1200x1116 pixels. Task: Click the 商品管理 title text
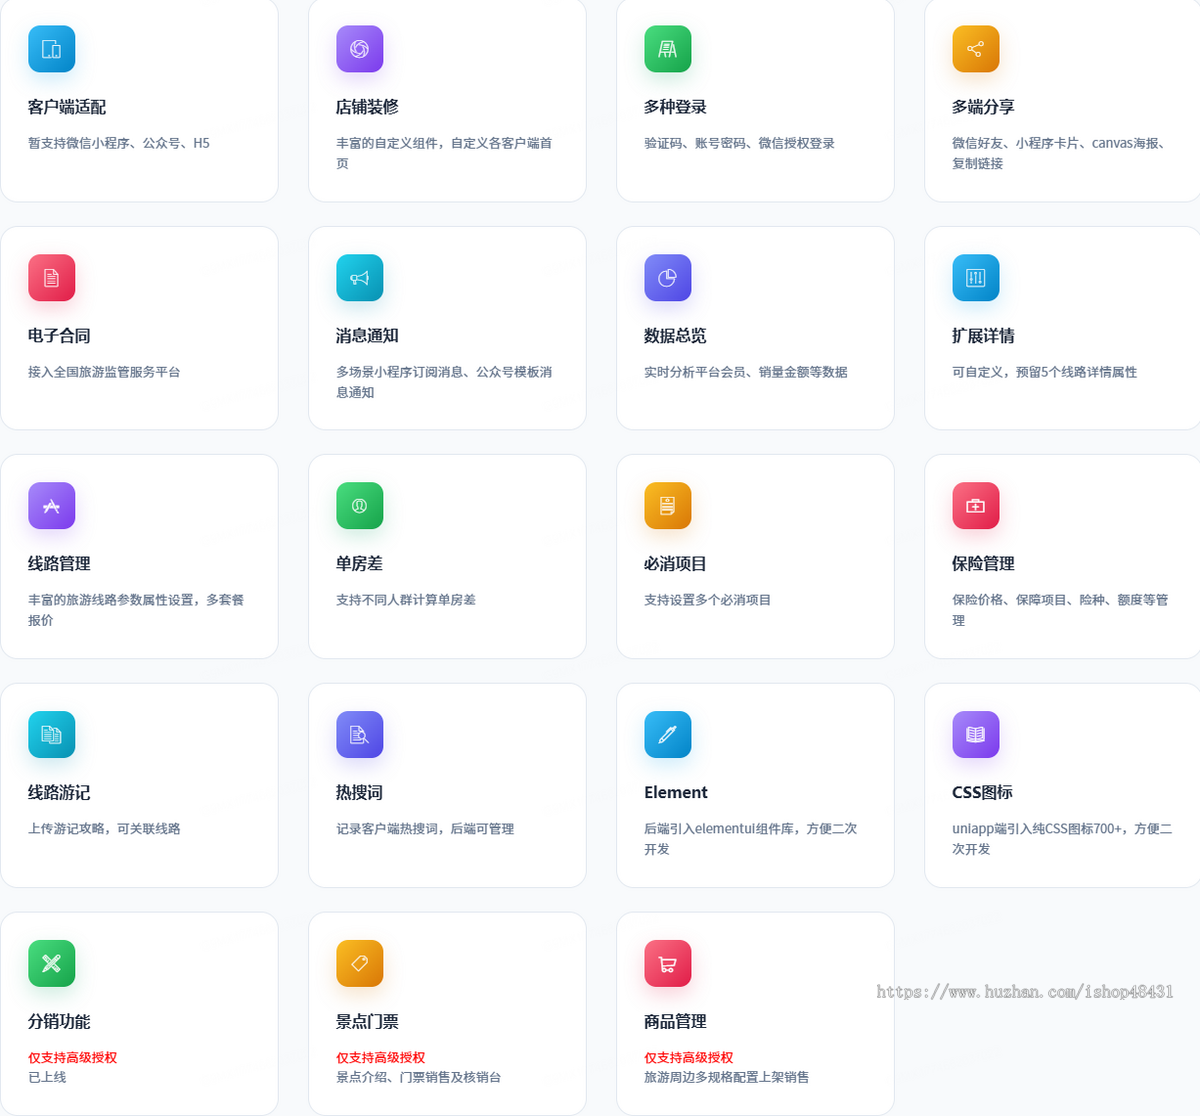[675, 1022]
